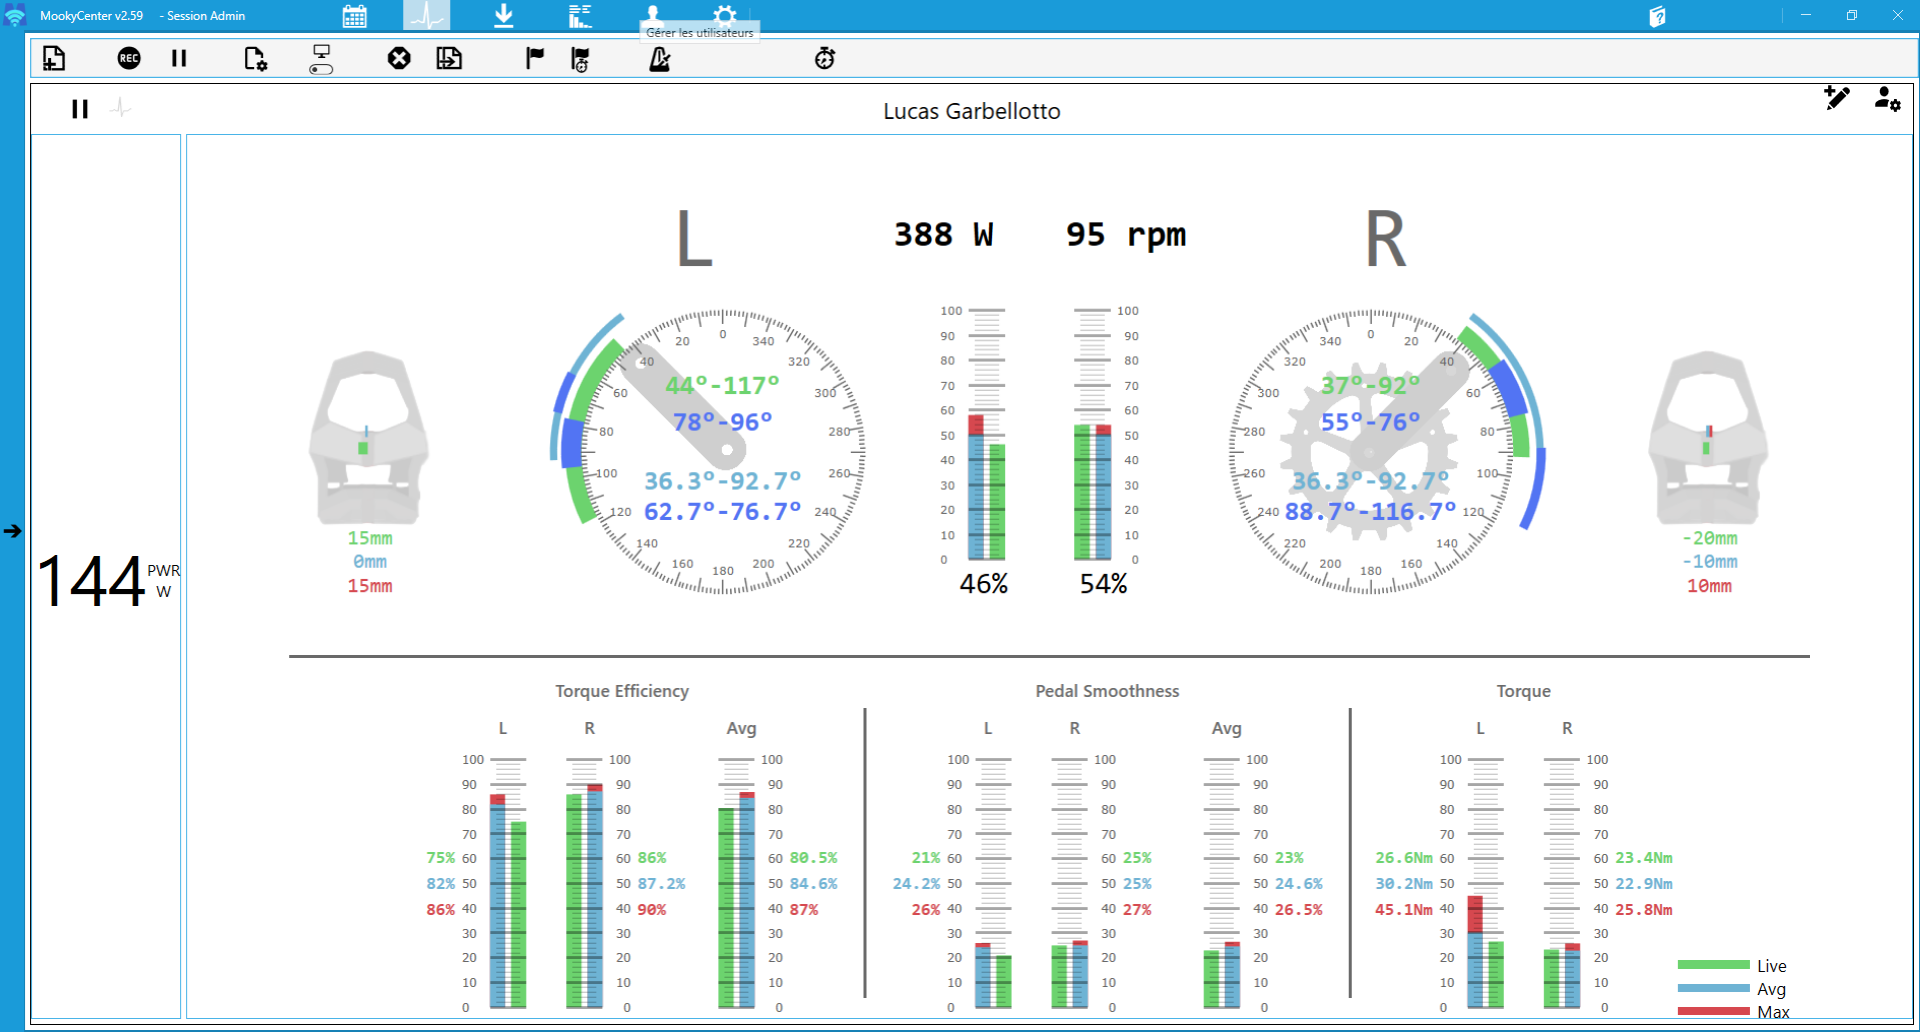Click the magic wand edit icon
Screen dimensions: 1920x1035
1837,98
